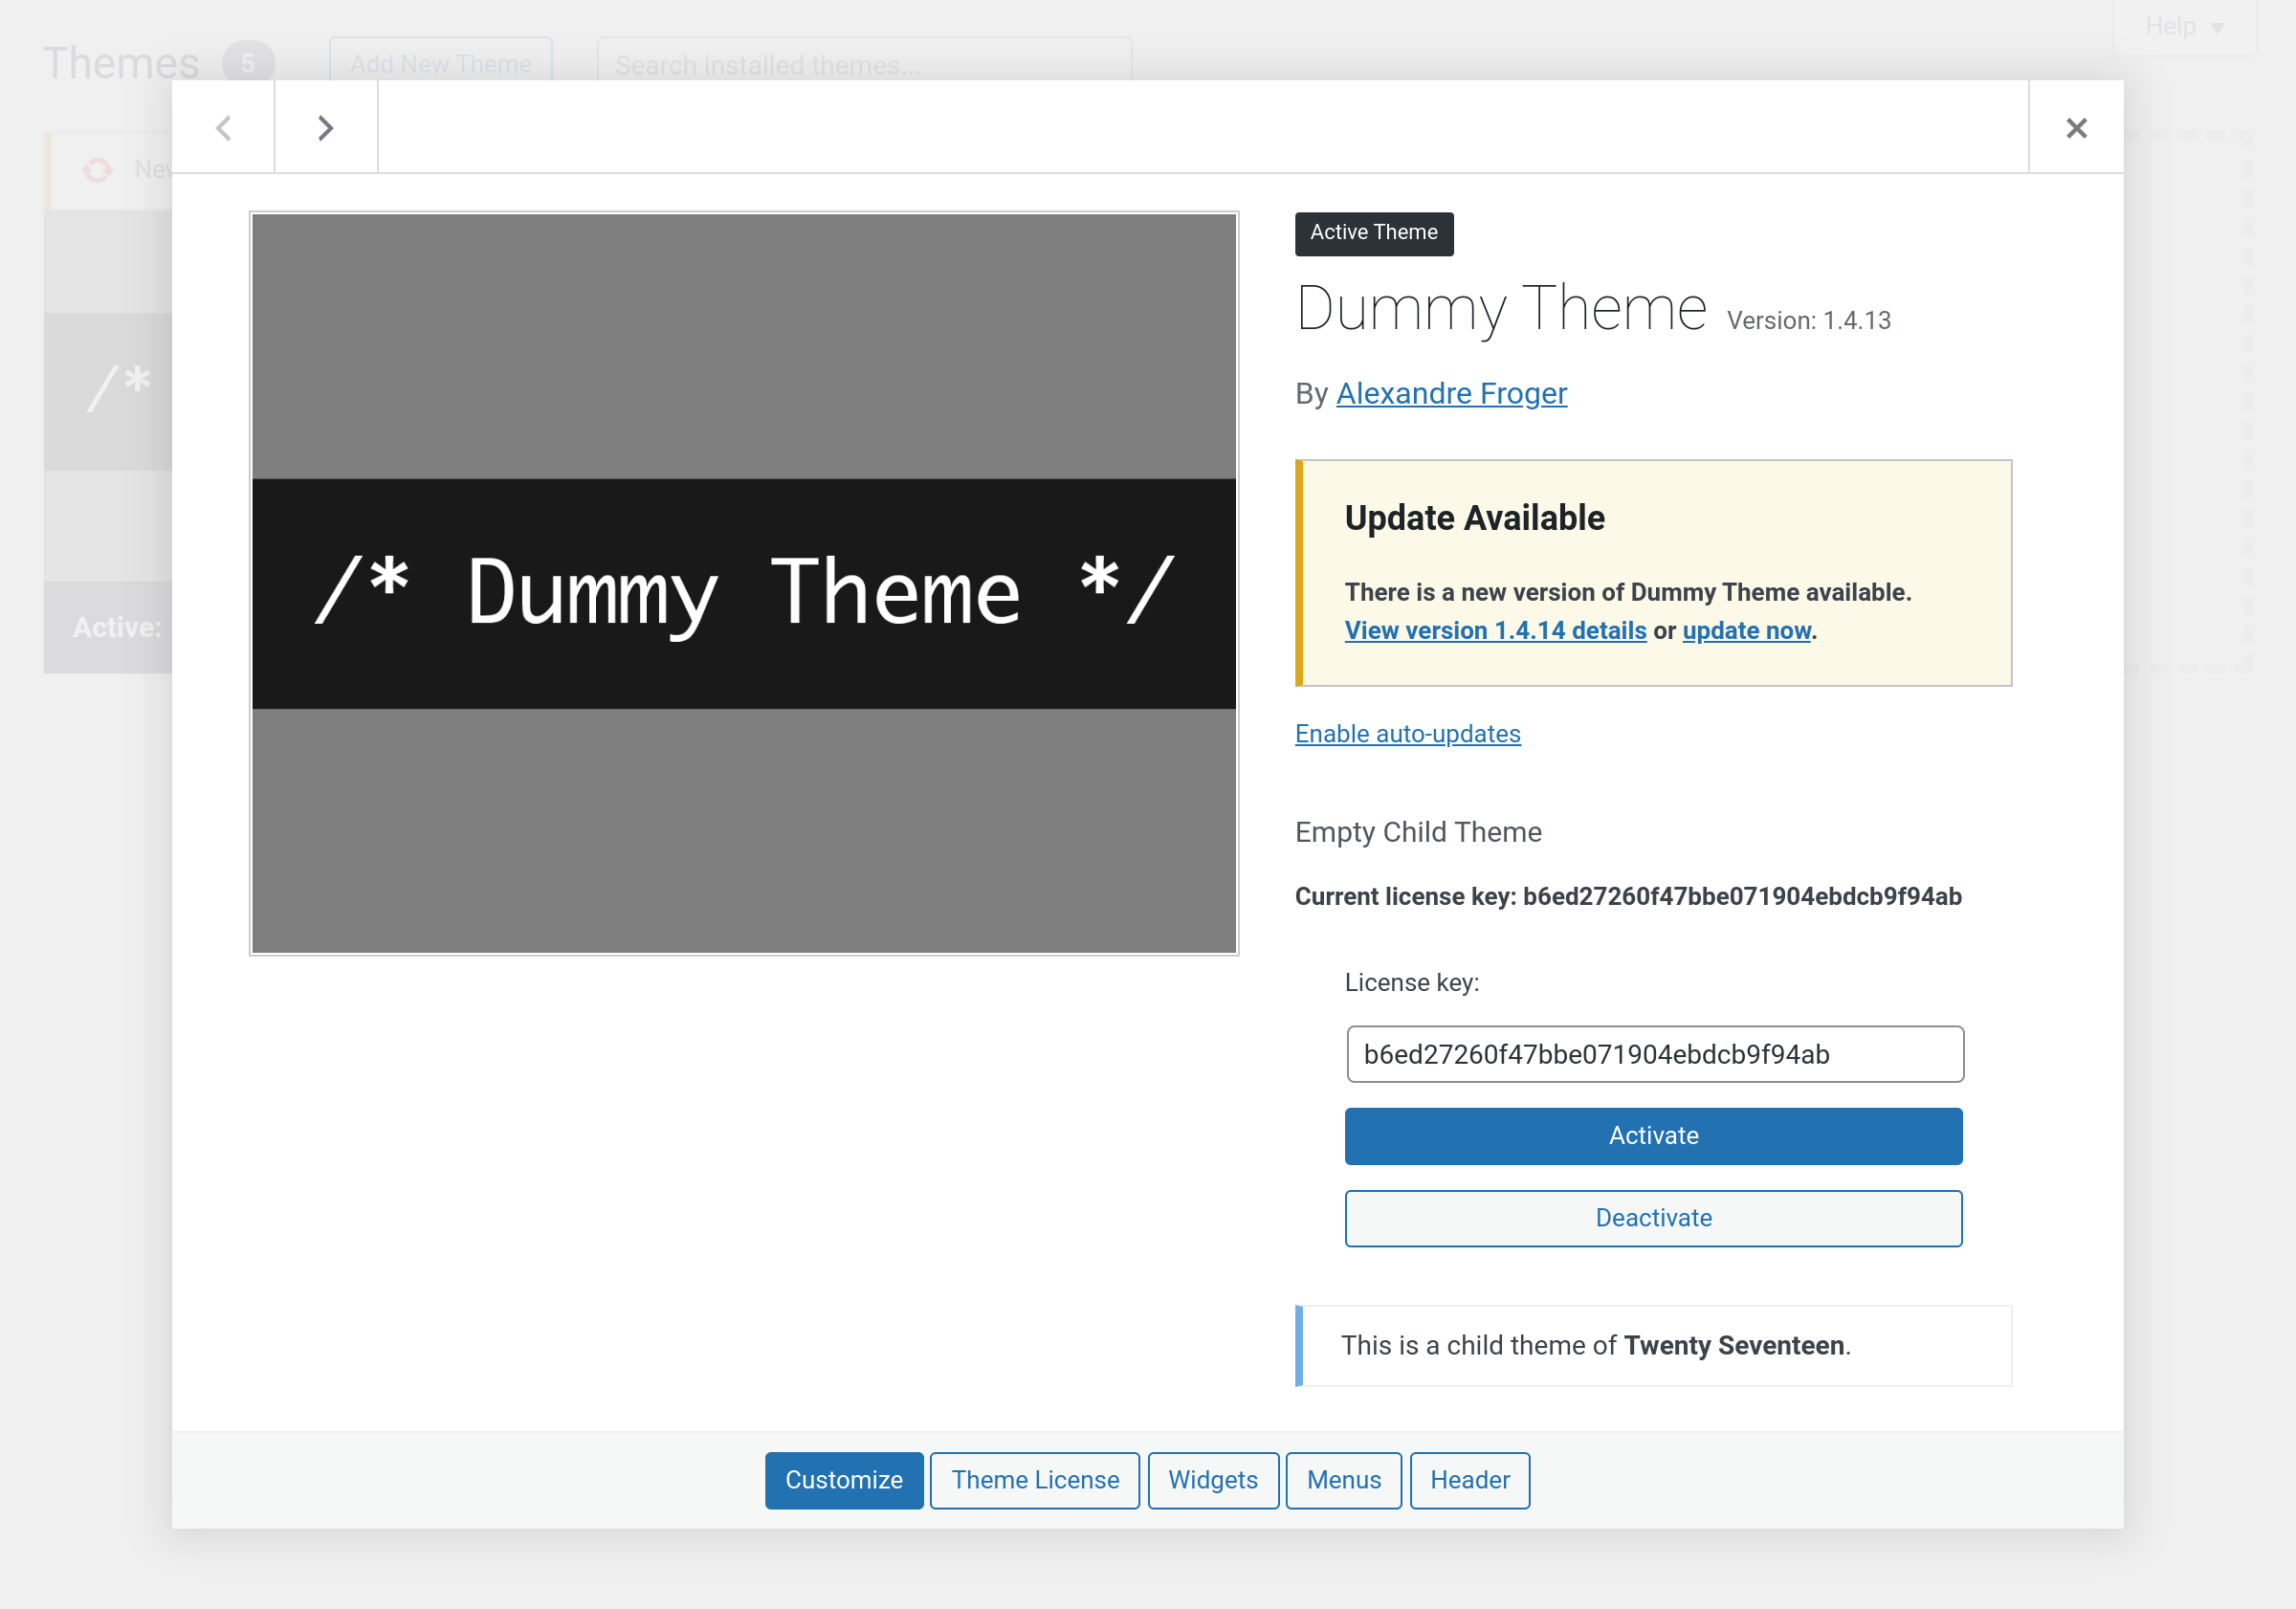The width and height of the screenshot is (2296, 1609).
Task: Close the Dummy Theme details overlay
Action: coord(2075,127)
